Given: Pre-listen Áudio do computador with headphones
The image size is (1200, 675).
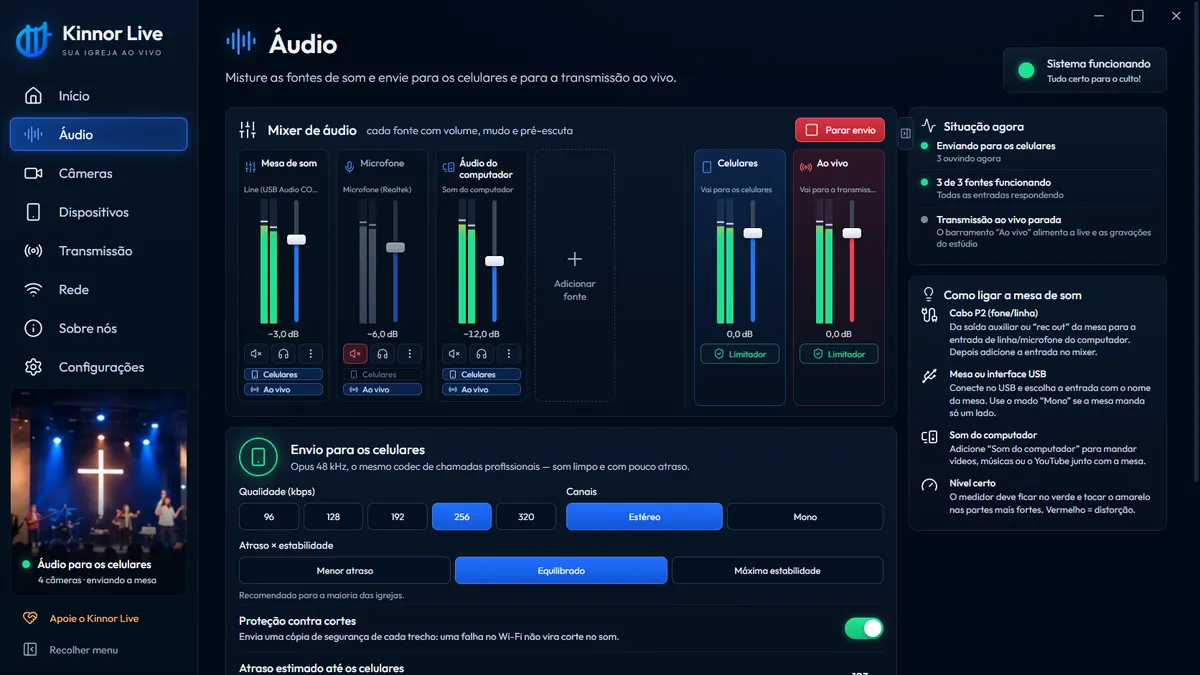Looking at the screenshot, I should (x=481, y=353).
